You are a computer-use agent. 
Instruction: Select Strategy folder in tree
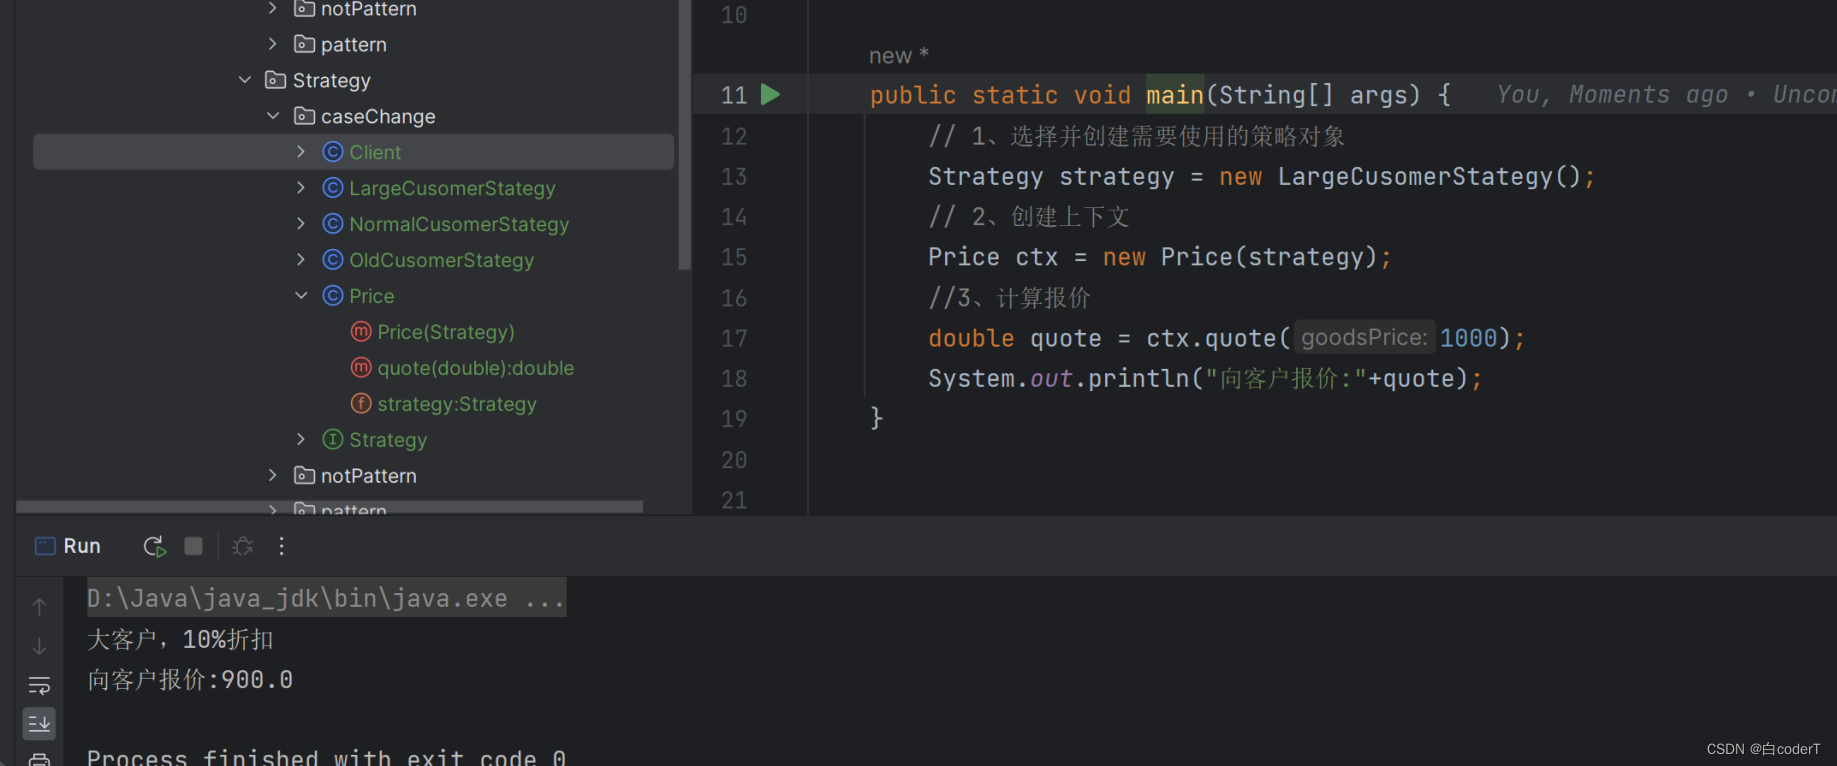coord(331,80)
